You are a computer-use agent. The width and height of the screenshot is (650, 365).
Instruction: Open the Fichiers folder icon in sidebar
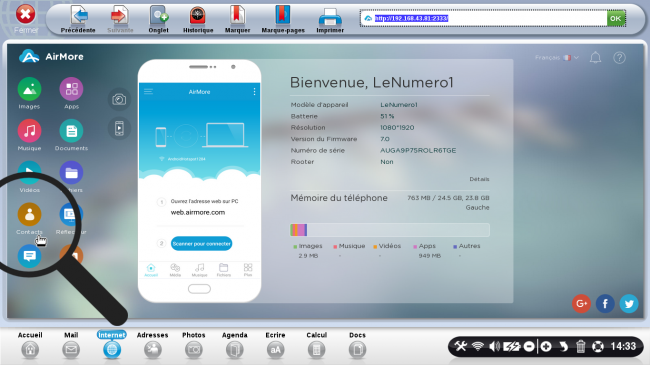point(71,173)
